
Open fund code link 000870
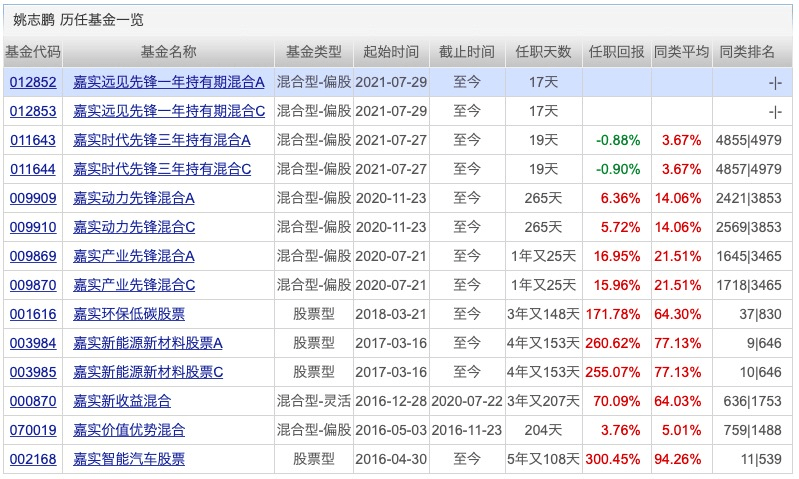pos(33,402)
